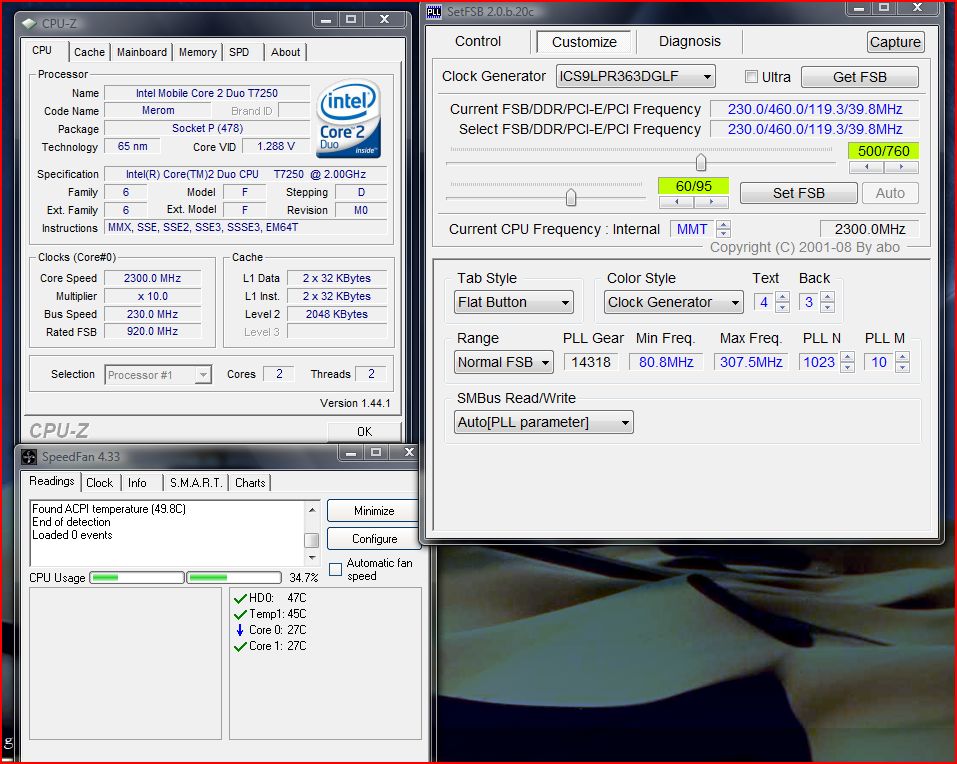Click the Min Freq. 80.8MHz value
This screenshot has height=764, width=957.
pyautogui.click(x=666, y=362)
